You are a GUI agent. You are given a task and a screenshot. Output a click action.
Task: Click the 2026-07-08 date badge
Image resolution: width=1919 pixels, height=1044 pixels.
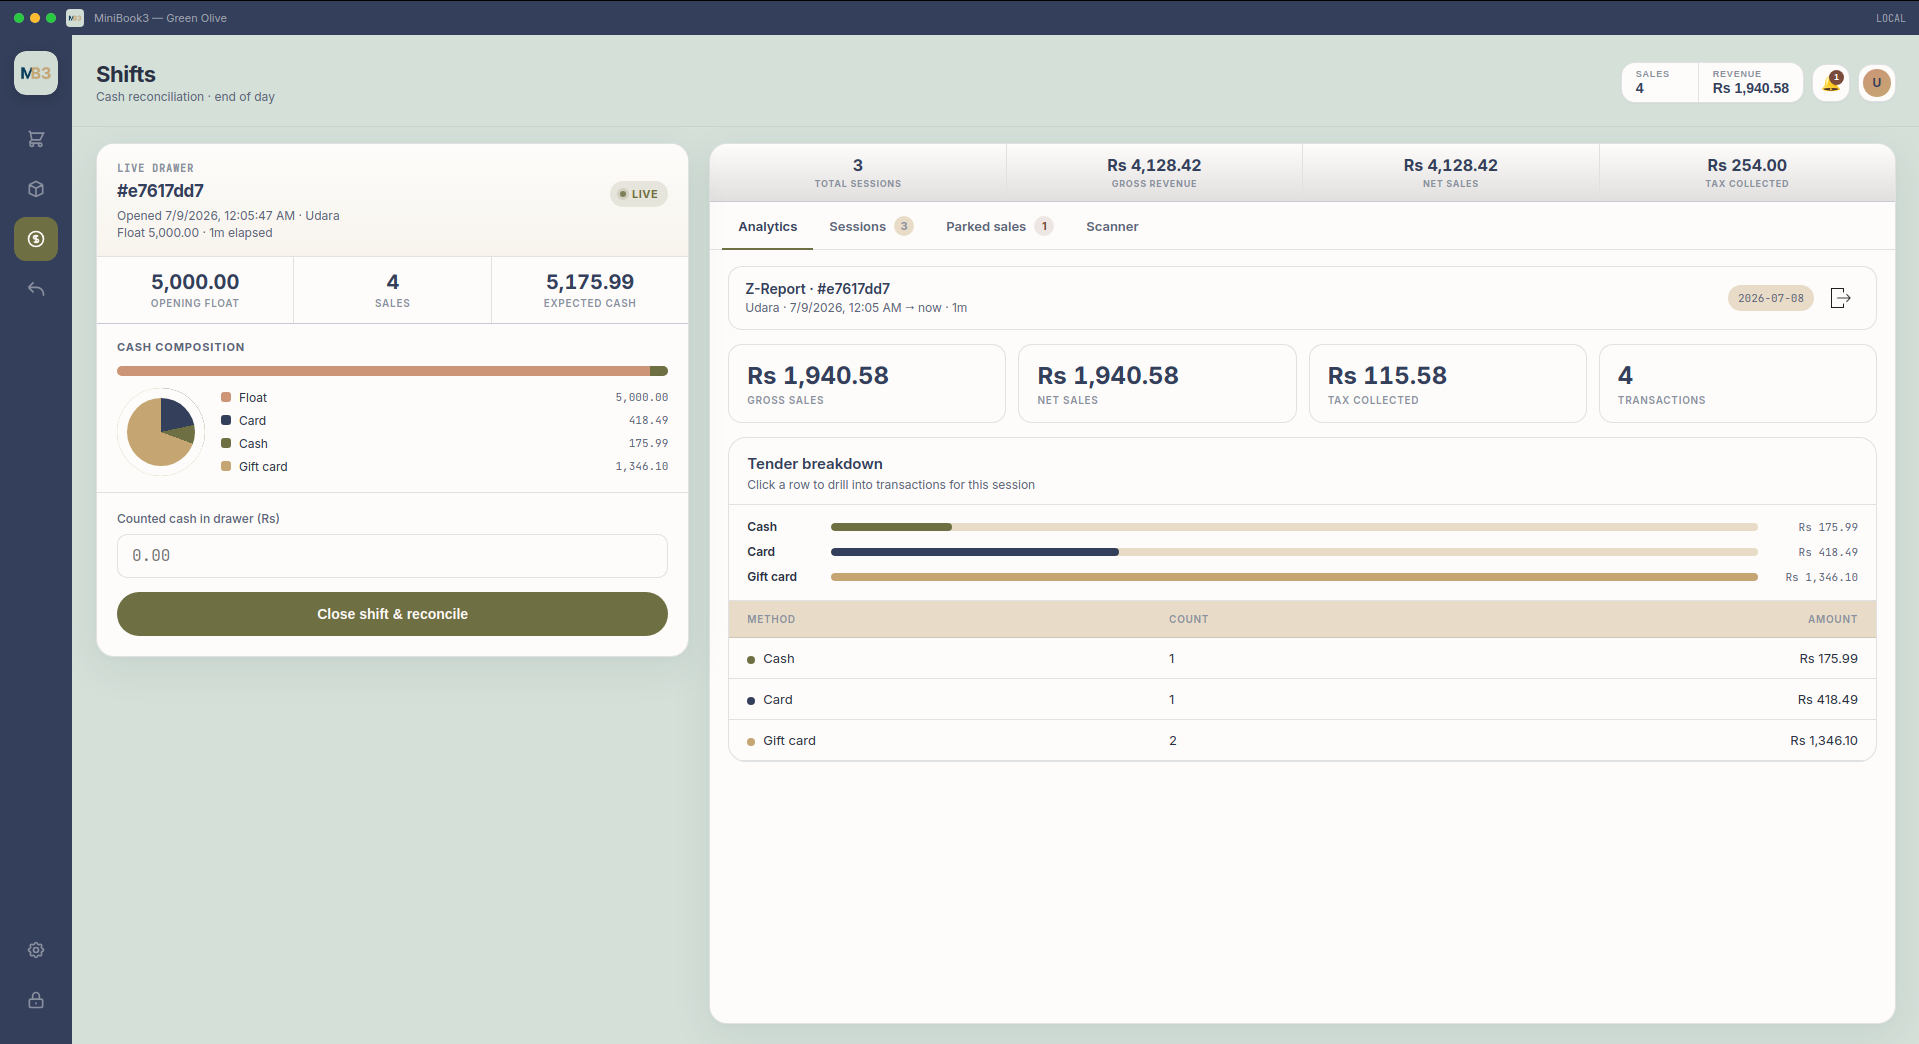pos(1770,298)
